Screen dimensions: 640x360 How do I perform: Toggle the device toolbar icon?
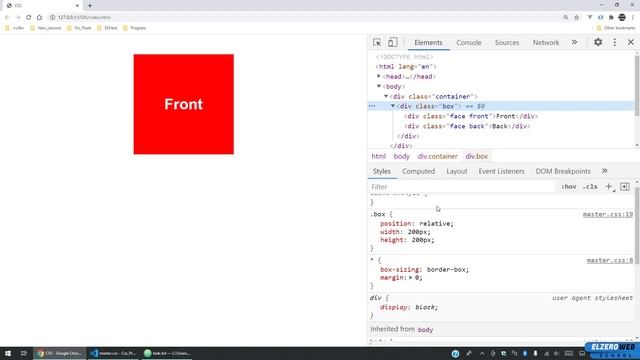coord(392,42)
